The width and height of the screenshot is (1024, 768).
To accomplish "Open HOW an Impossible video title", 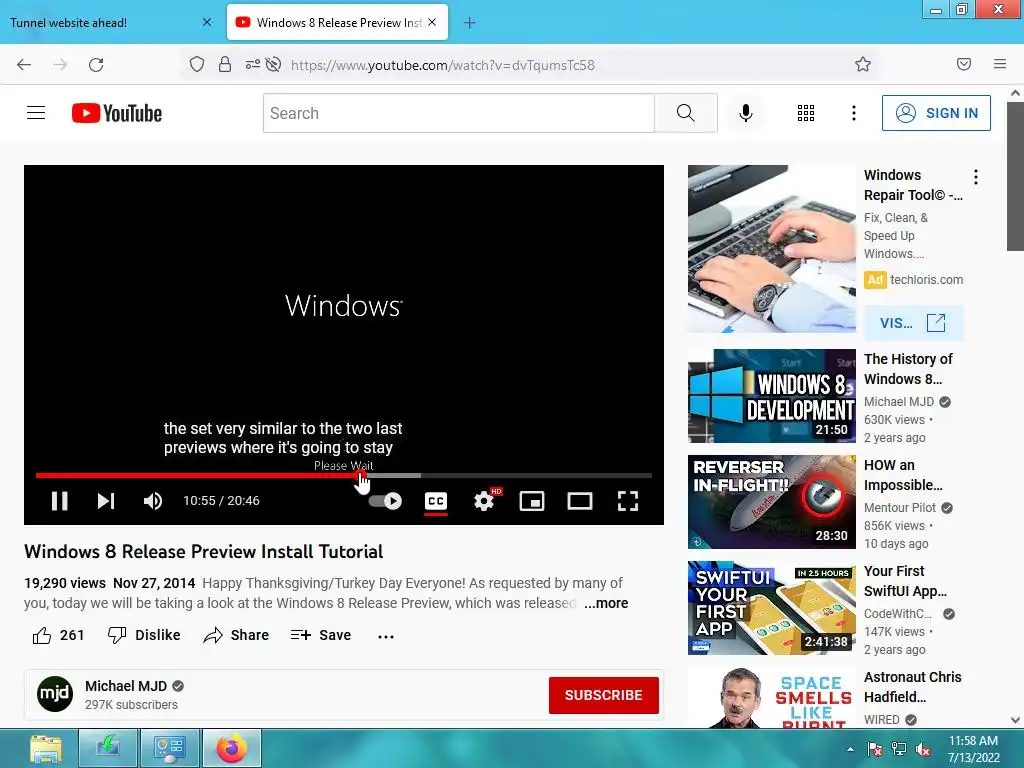I will (x=903, y=475).
